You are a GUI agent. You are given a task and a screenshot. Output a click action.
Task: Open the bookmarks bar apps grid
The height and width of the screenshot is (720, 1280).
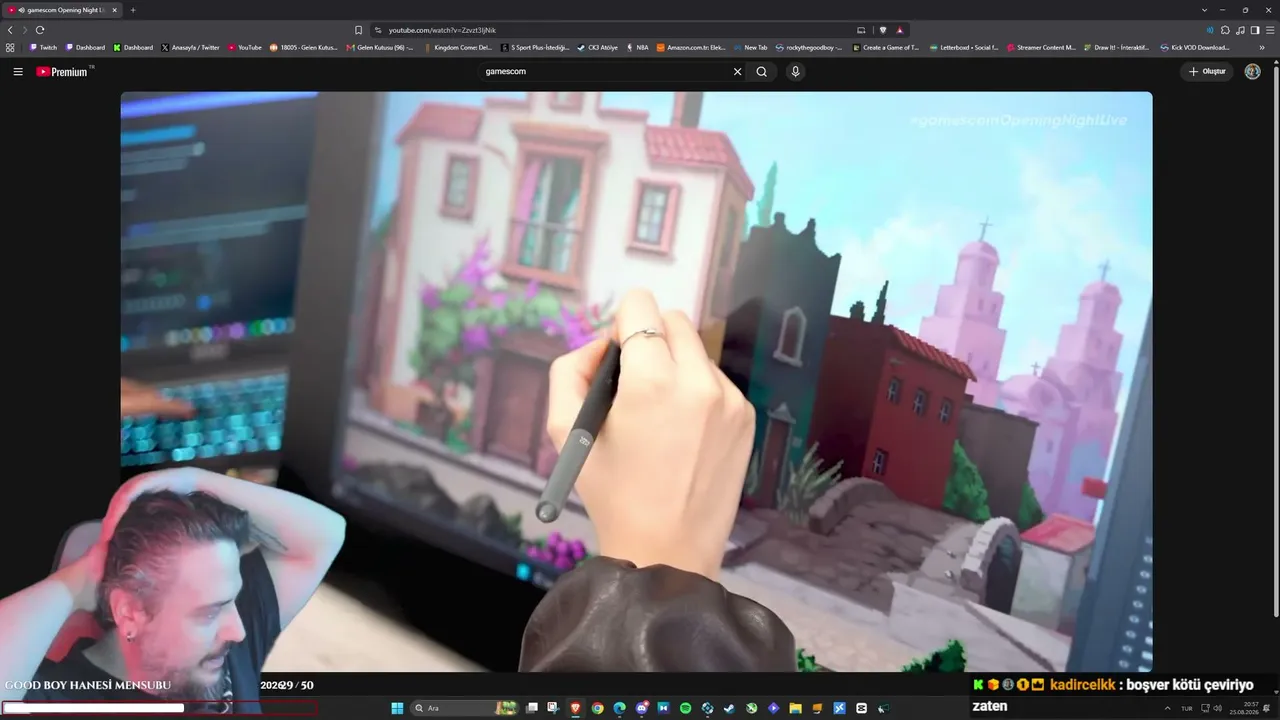(10, 47)
